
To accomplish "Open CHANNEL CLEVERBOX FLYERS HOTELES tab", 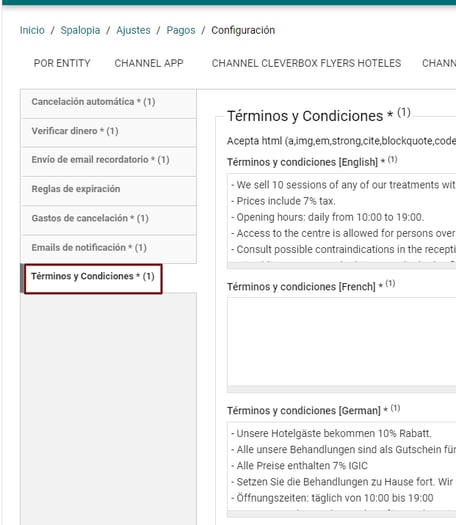I will tap(306, 63).
